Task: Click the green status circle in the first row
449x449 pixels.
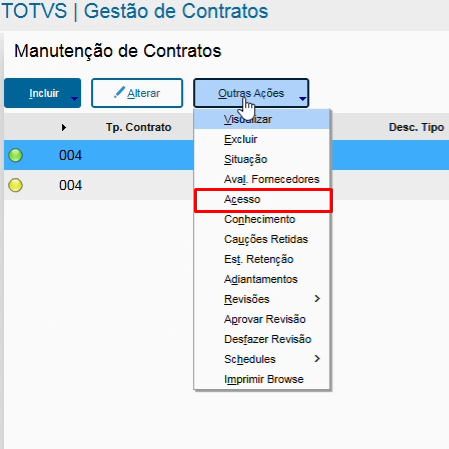Action: click(15, 155)
